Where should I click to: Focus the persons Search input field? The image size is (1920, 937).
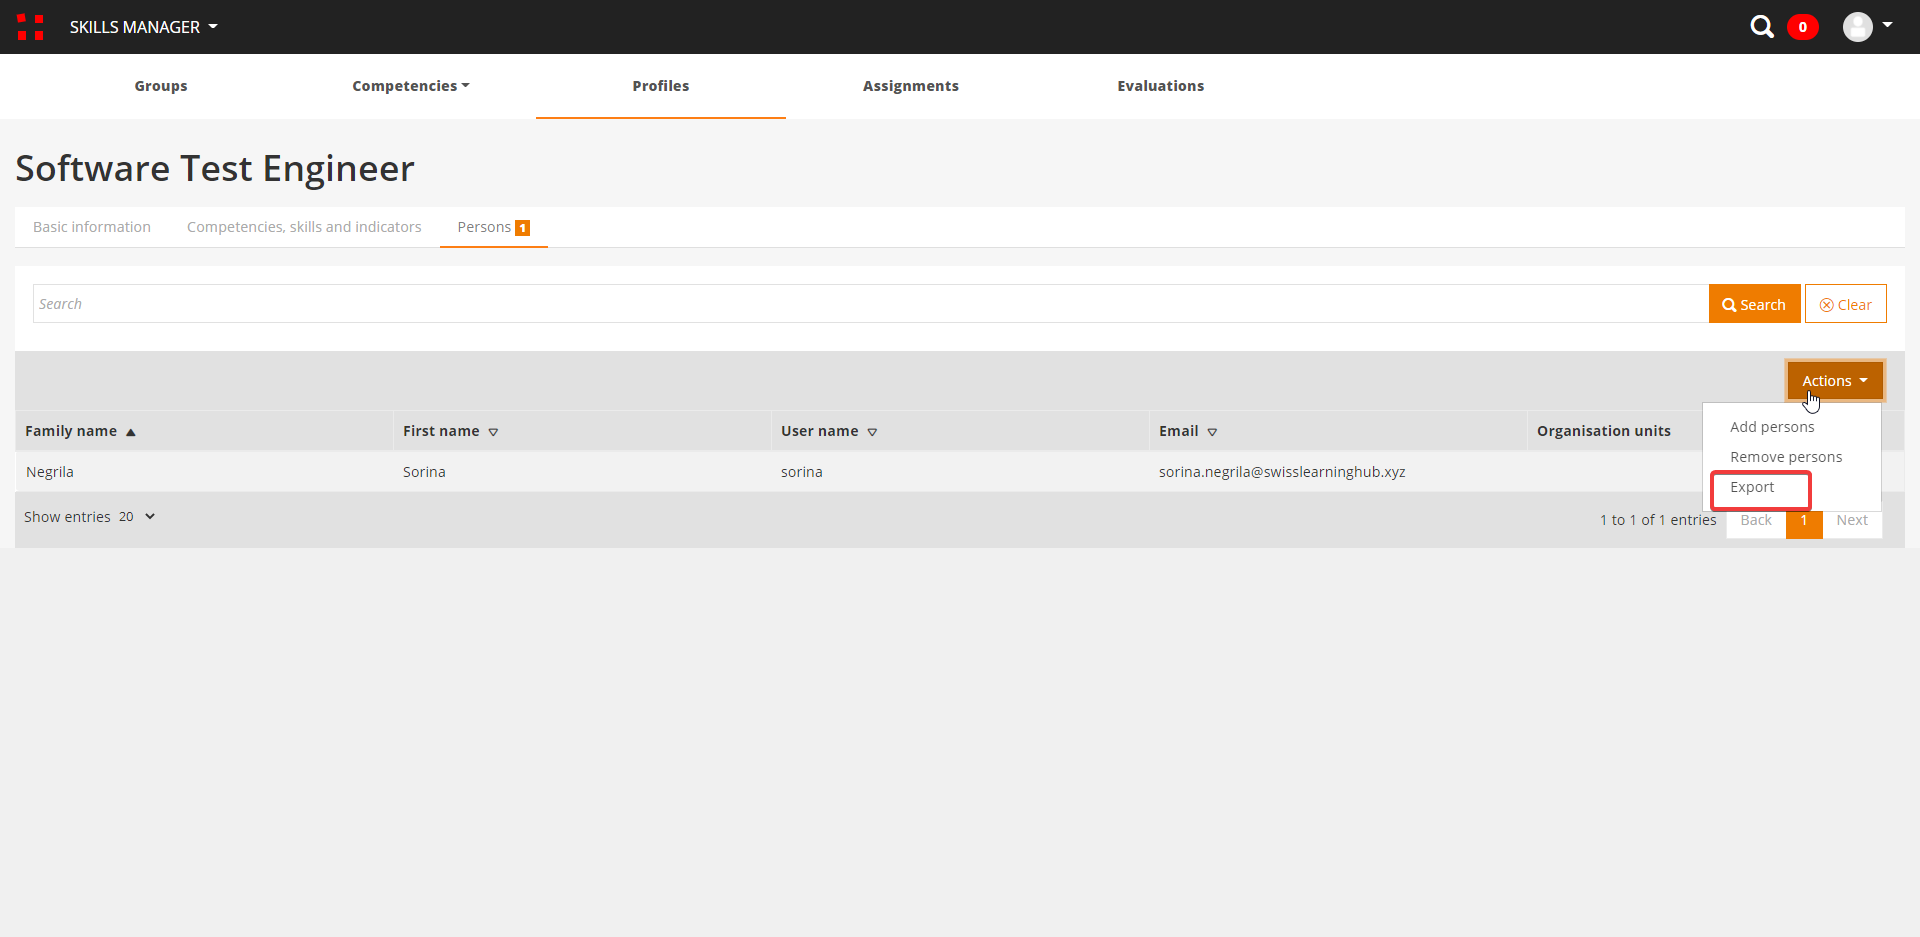point(870,304)
